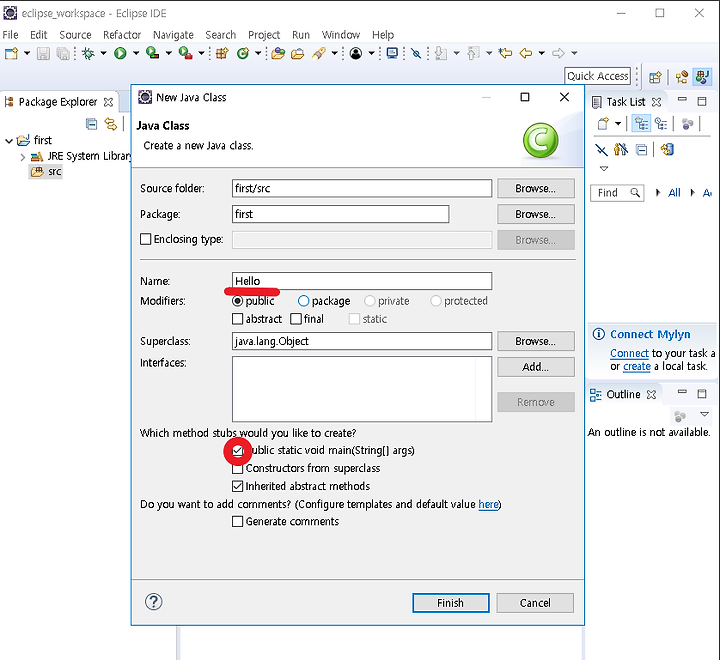Screen dimensions: 720x660
Task: Click the Open Perspective icon
Action: point(655,77)
